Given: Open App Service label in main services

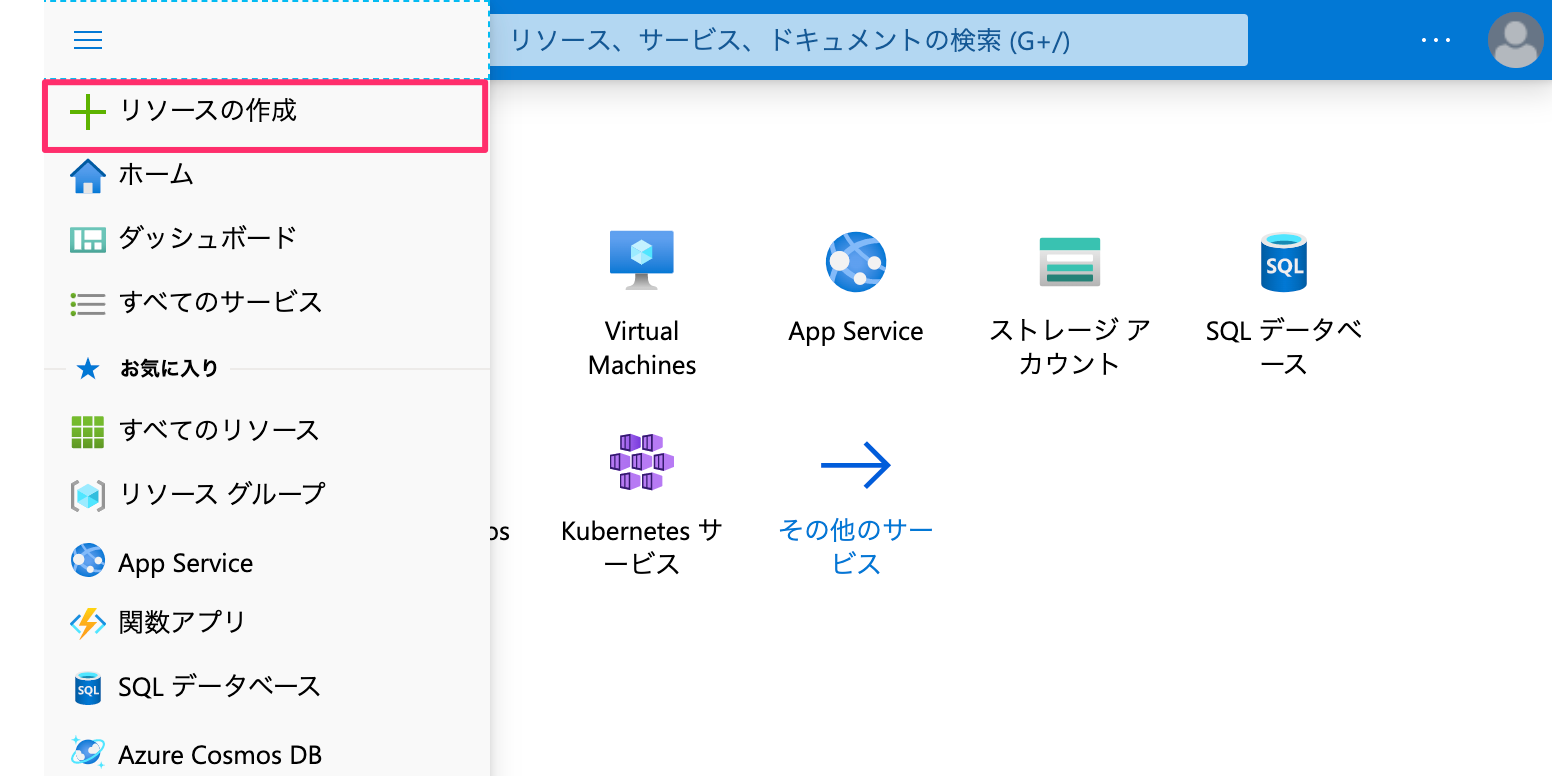Looking at the screenshot, I should 856,332.
